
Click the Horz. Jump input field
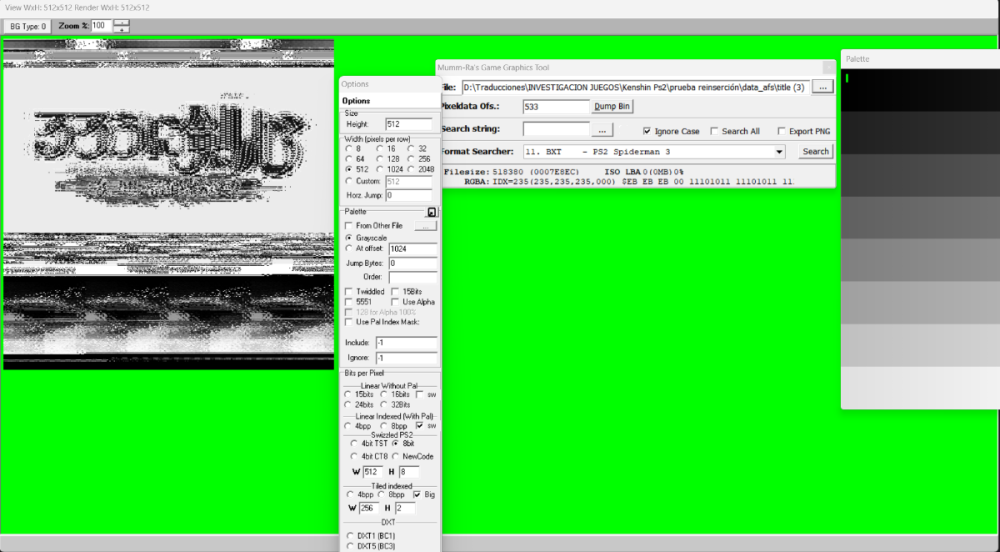click(409, 195)
